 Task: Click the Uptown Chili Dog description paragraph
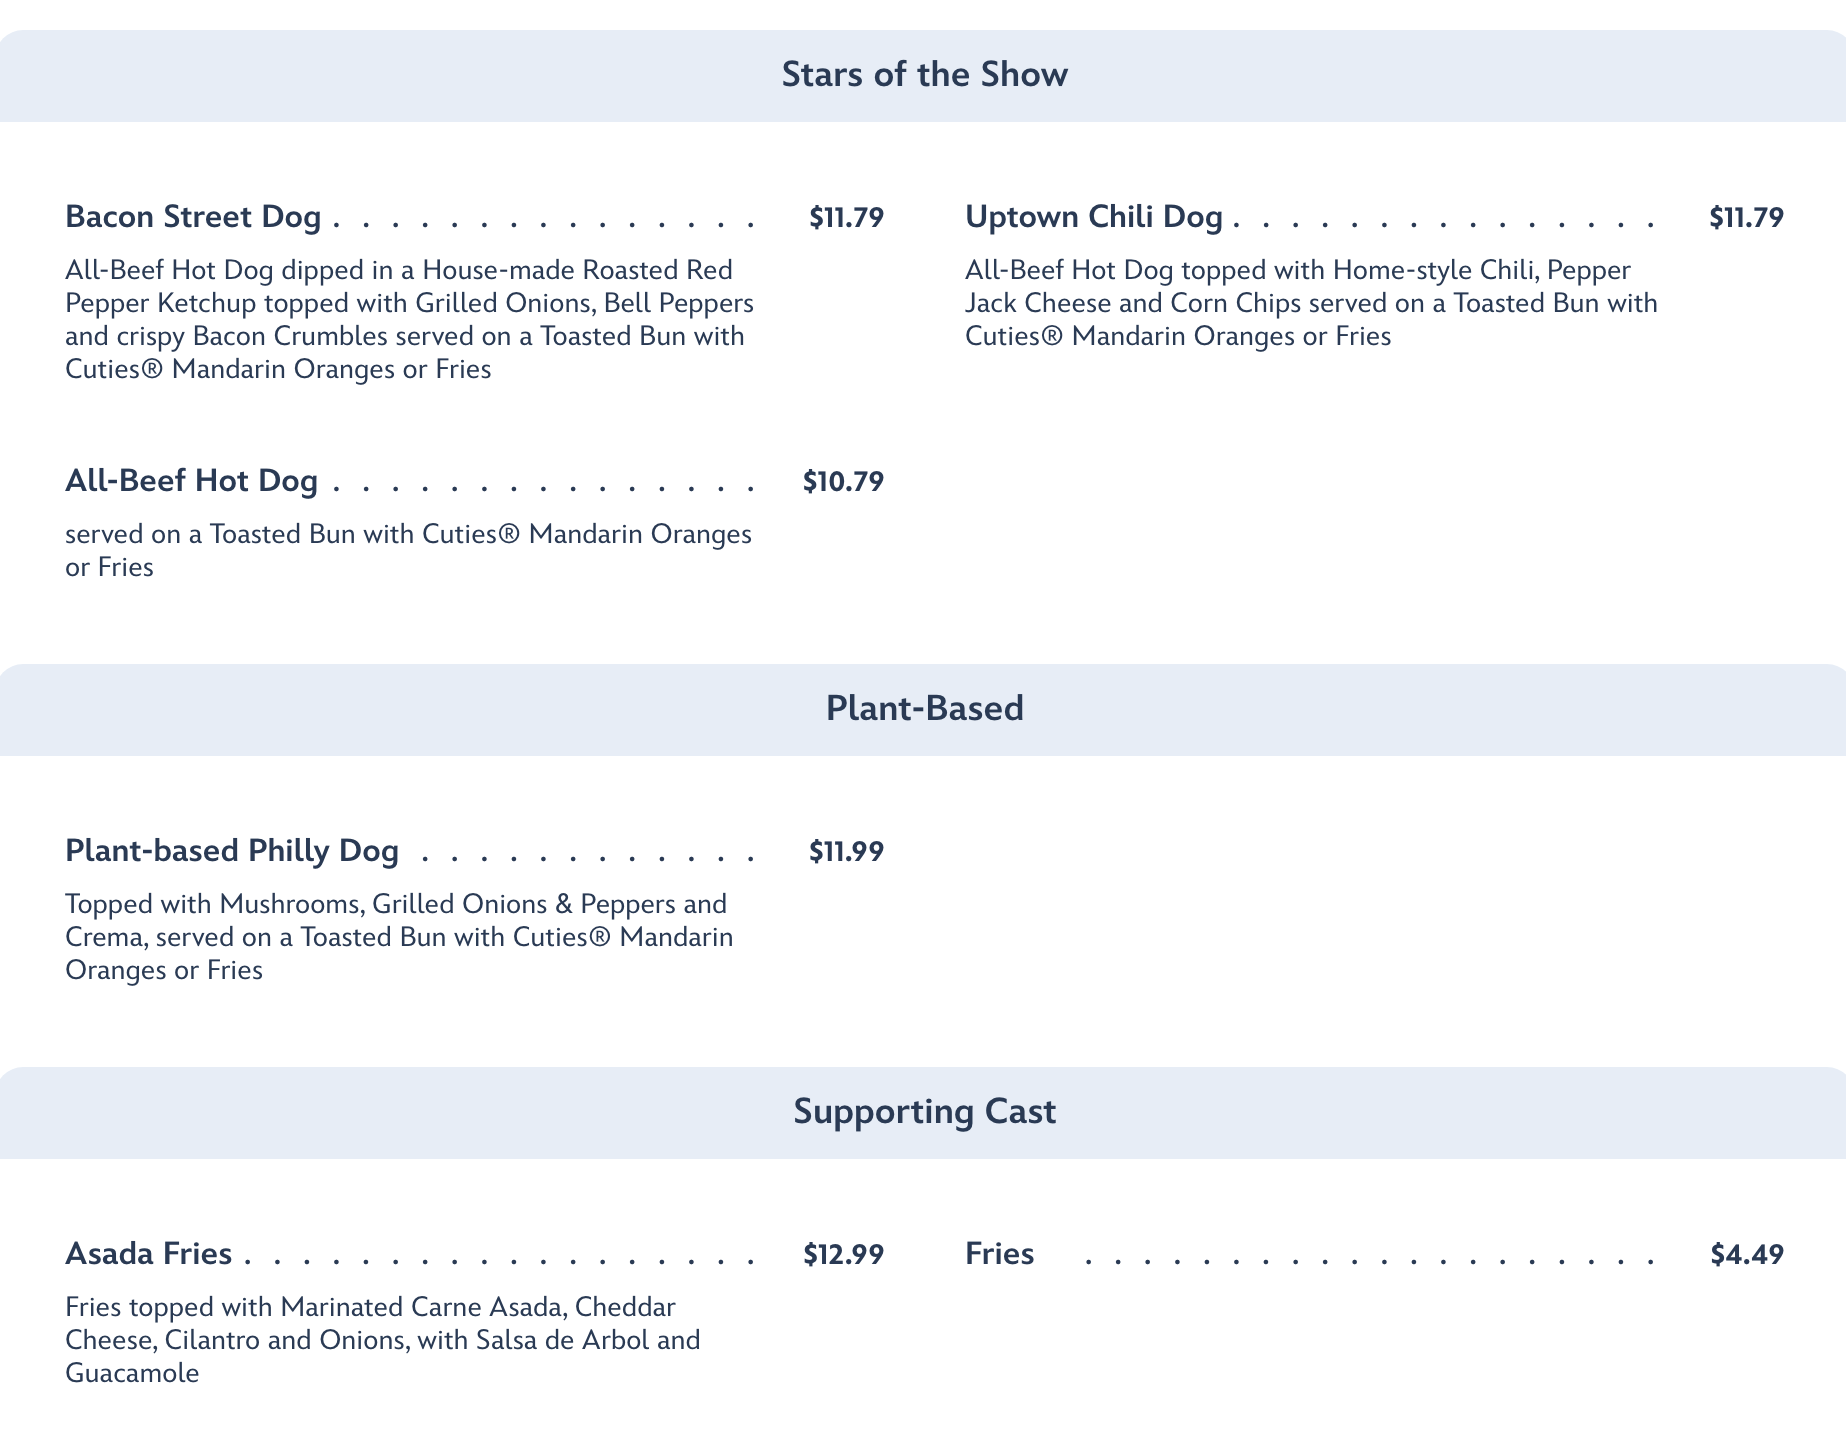[x=1310, y=303]
